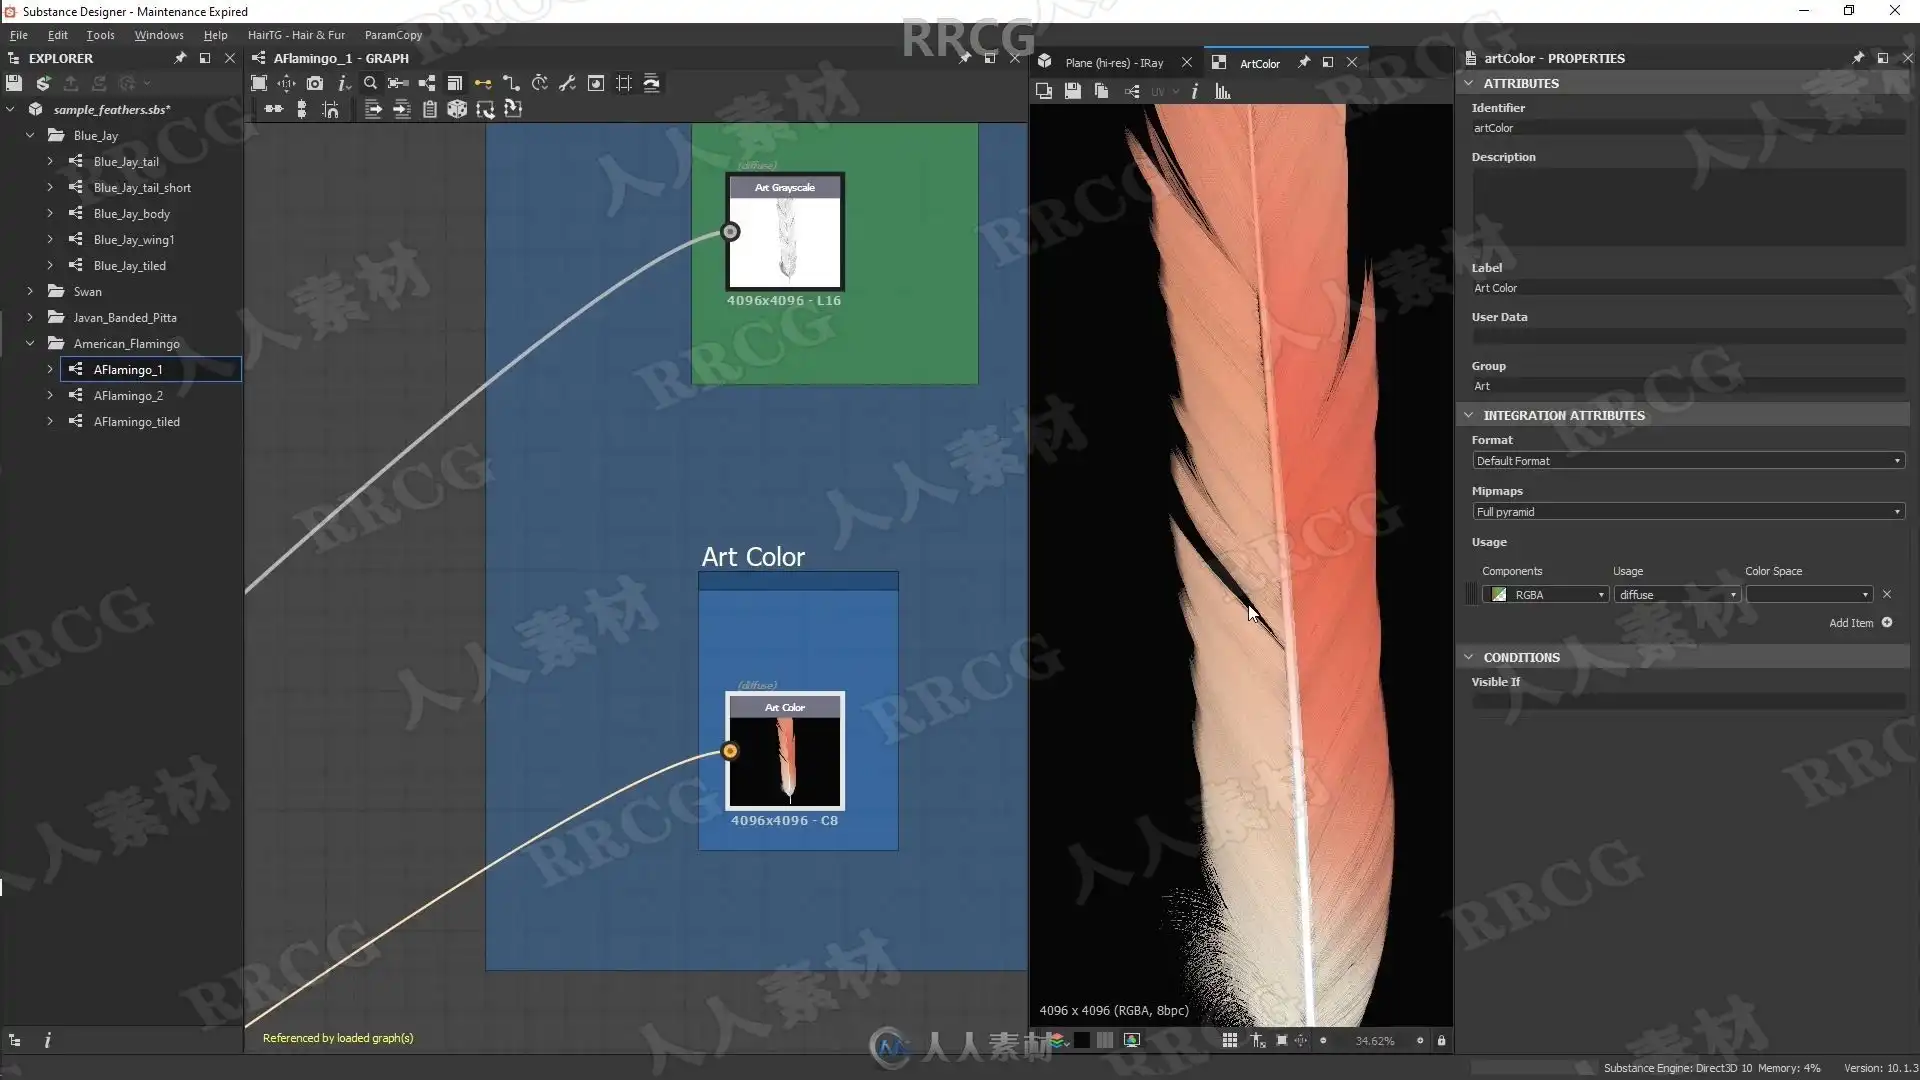The image size is (1920, 1080).
Task: Select the Art Grayscale node thumbnail
Action: [x=785, y=240]
